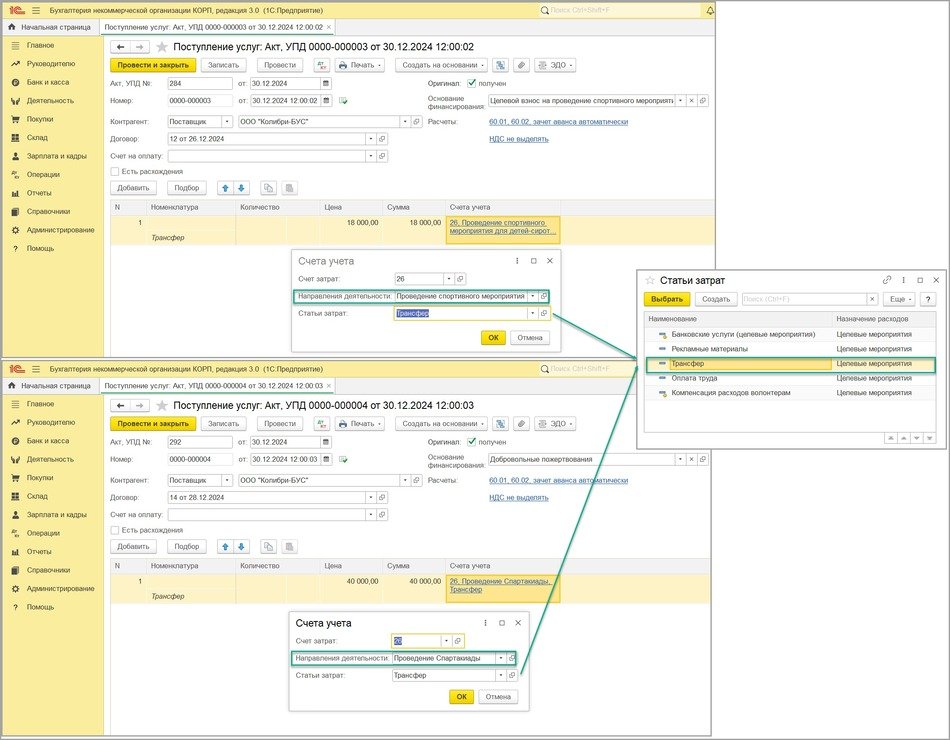The image size is (950, 740).
Task: Click the help question mark in Статьи затрат
Action: pos(928,299)
